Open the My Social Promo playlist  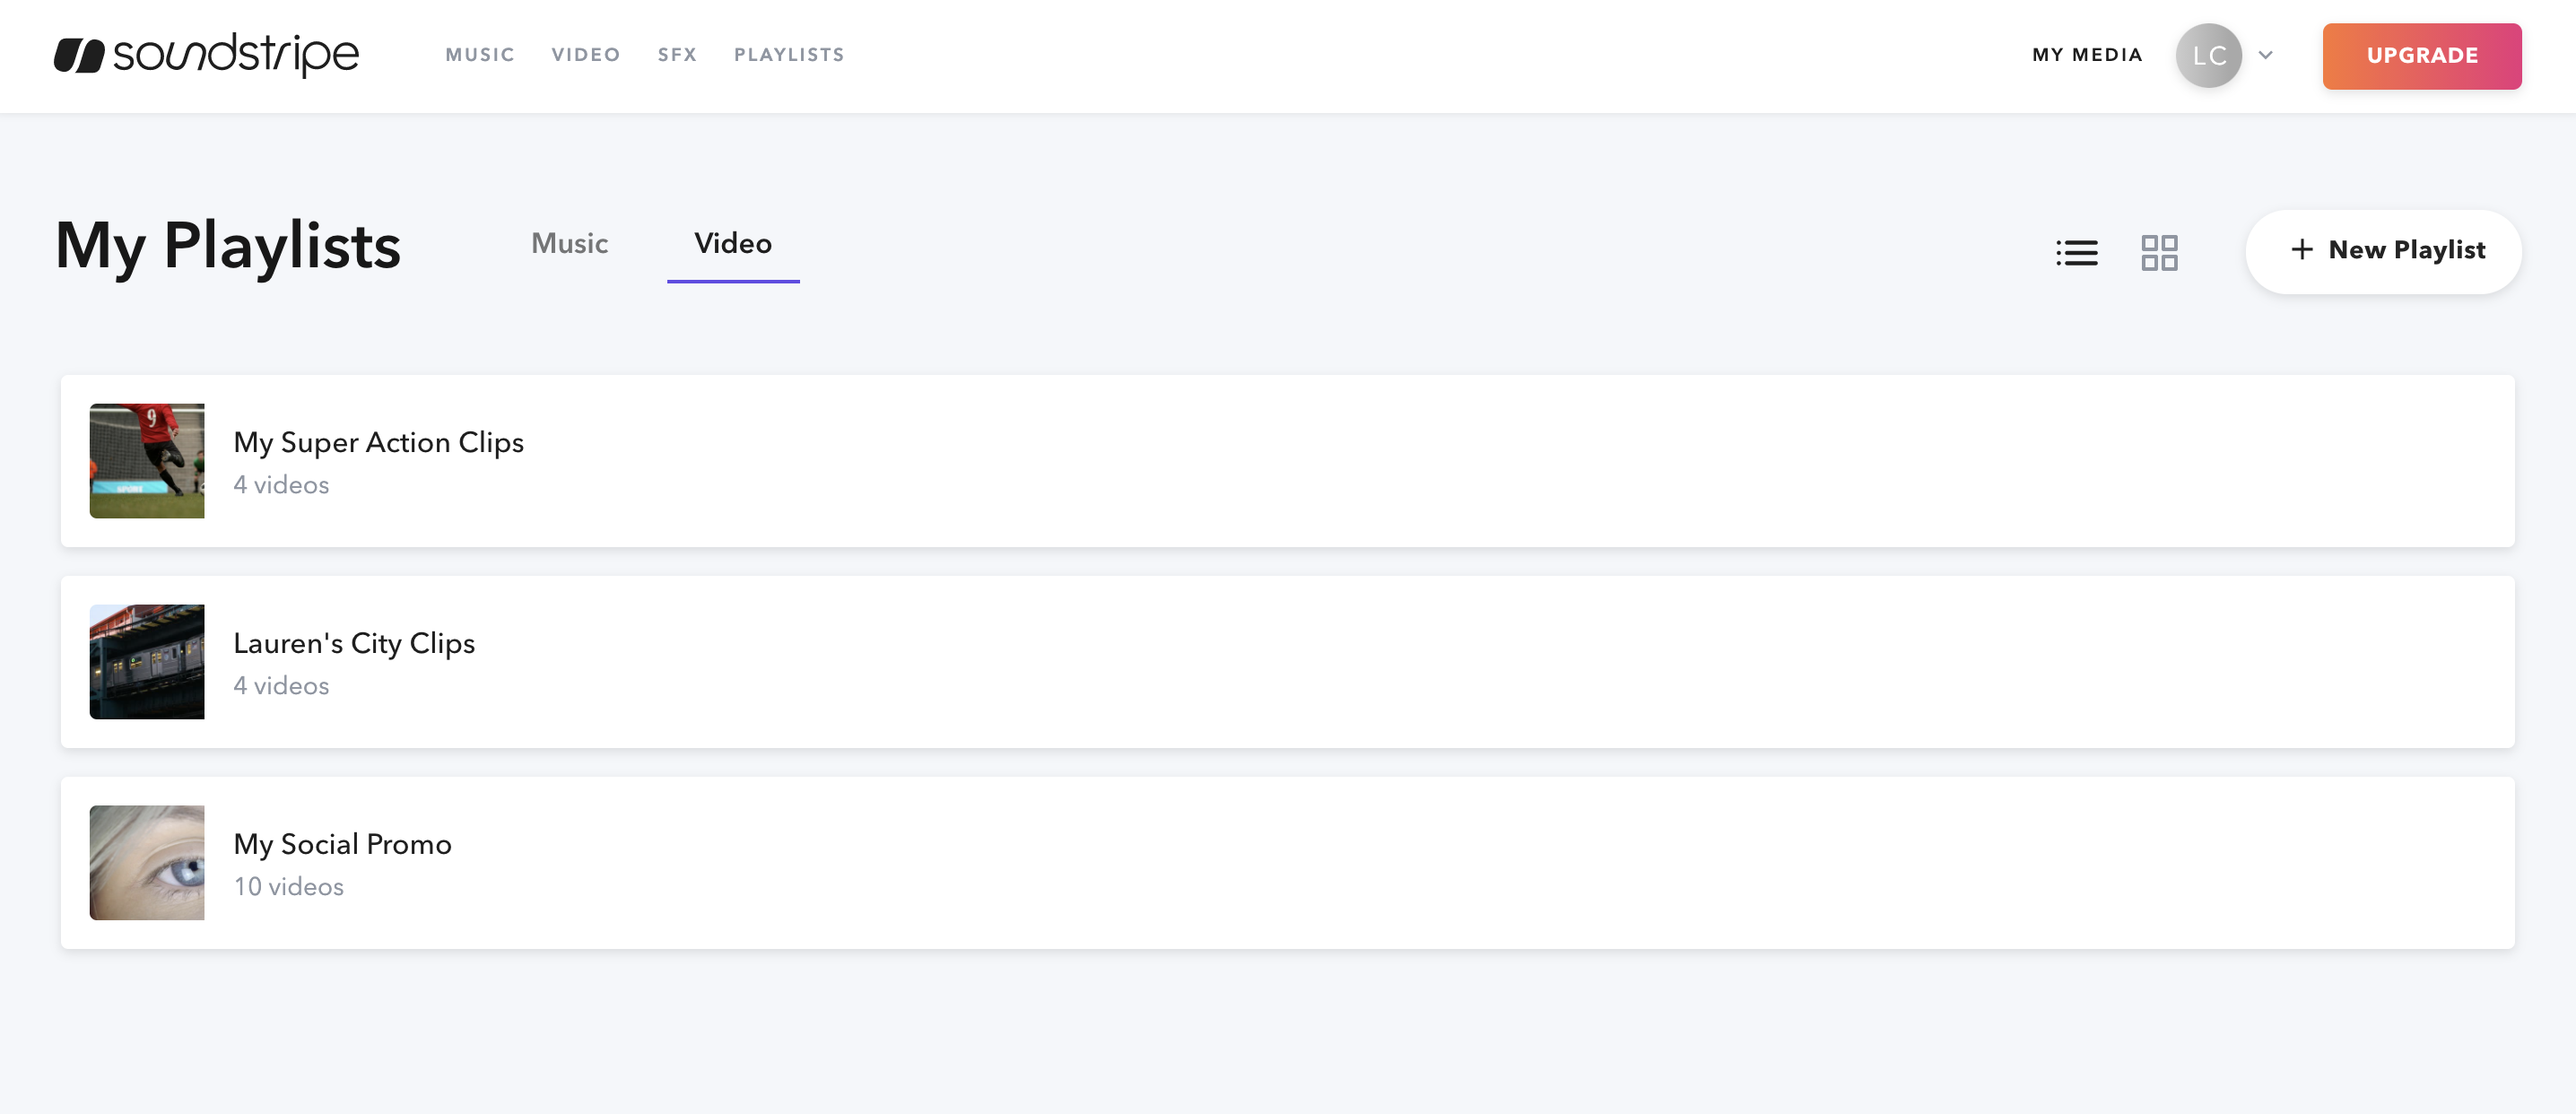(342, 843)
